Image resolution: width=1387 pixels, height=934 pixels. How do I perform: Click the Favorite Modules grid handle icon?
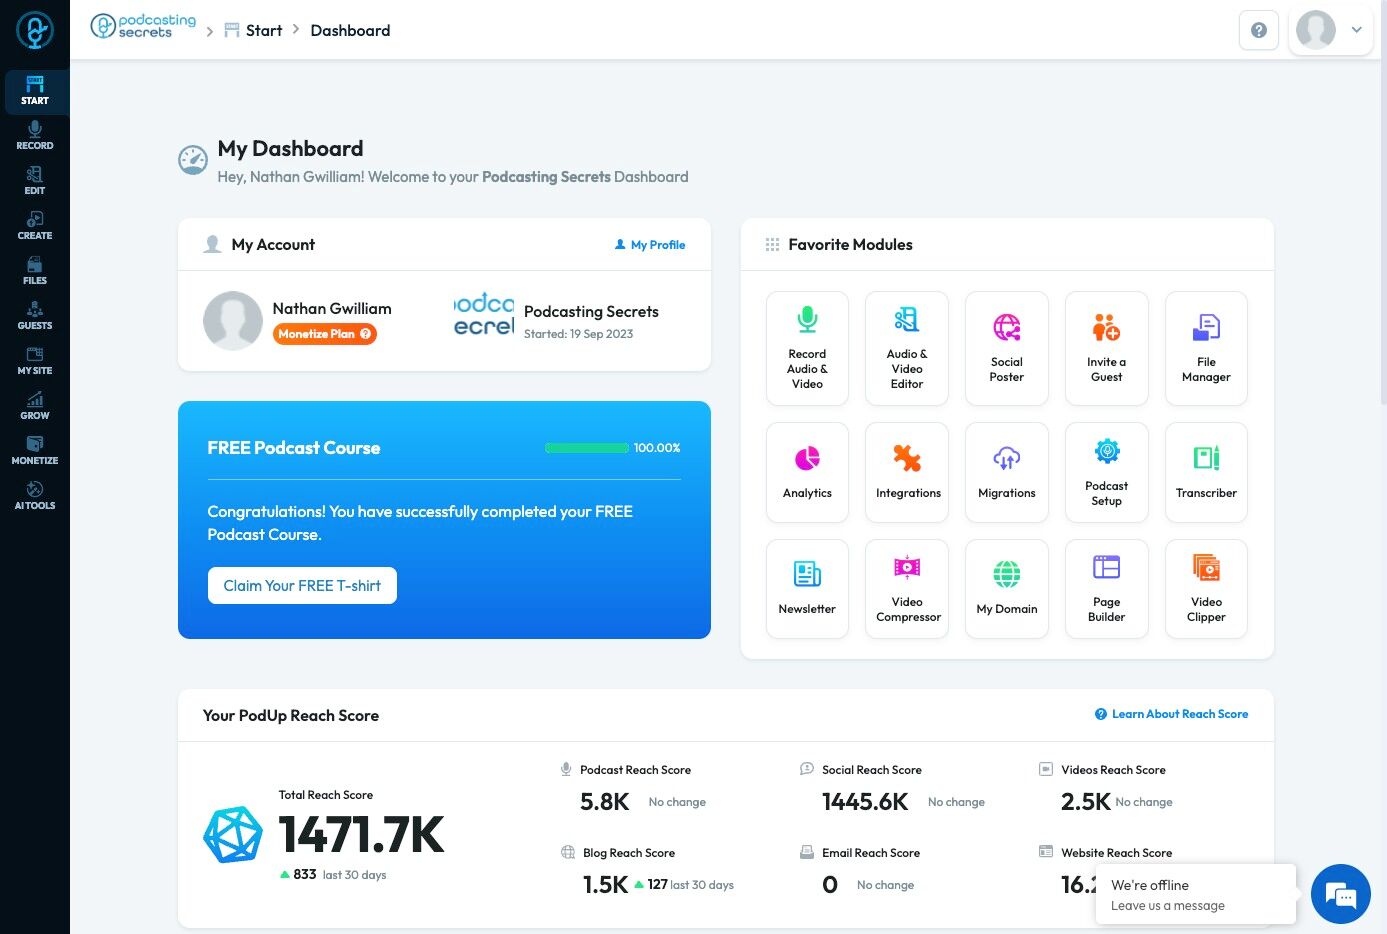[x=772, y=245]
